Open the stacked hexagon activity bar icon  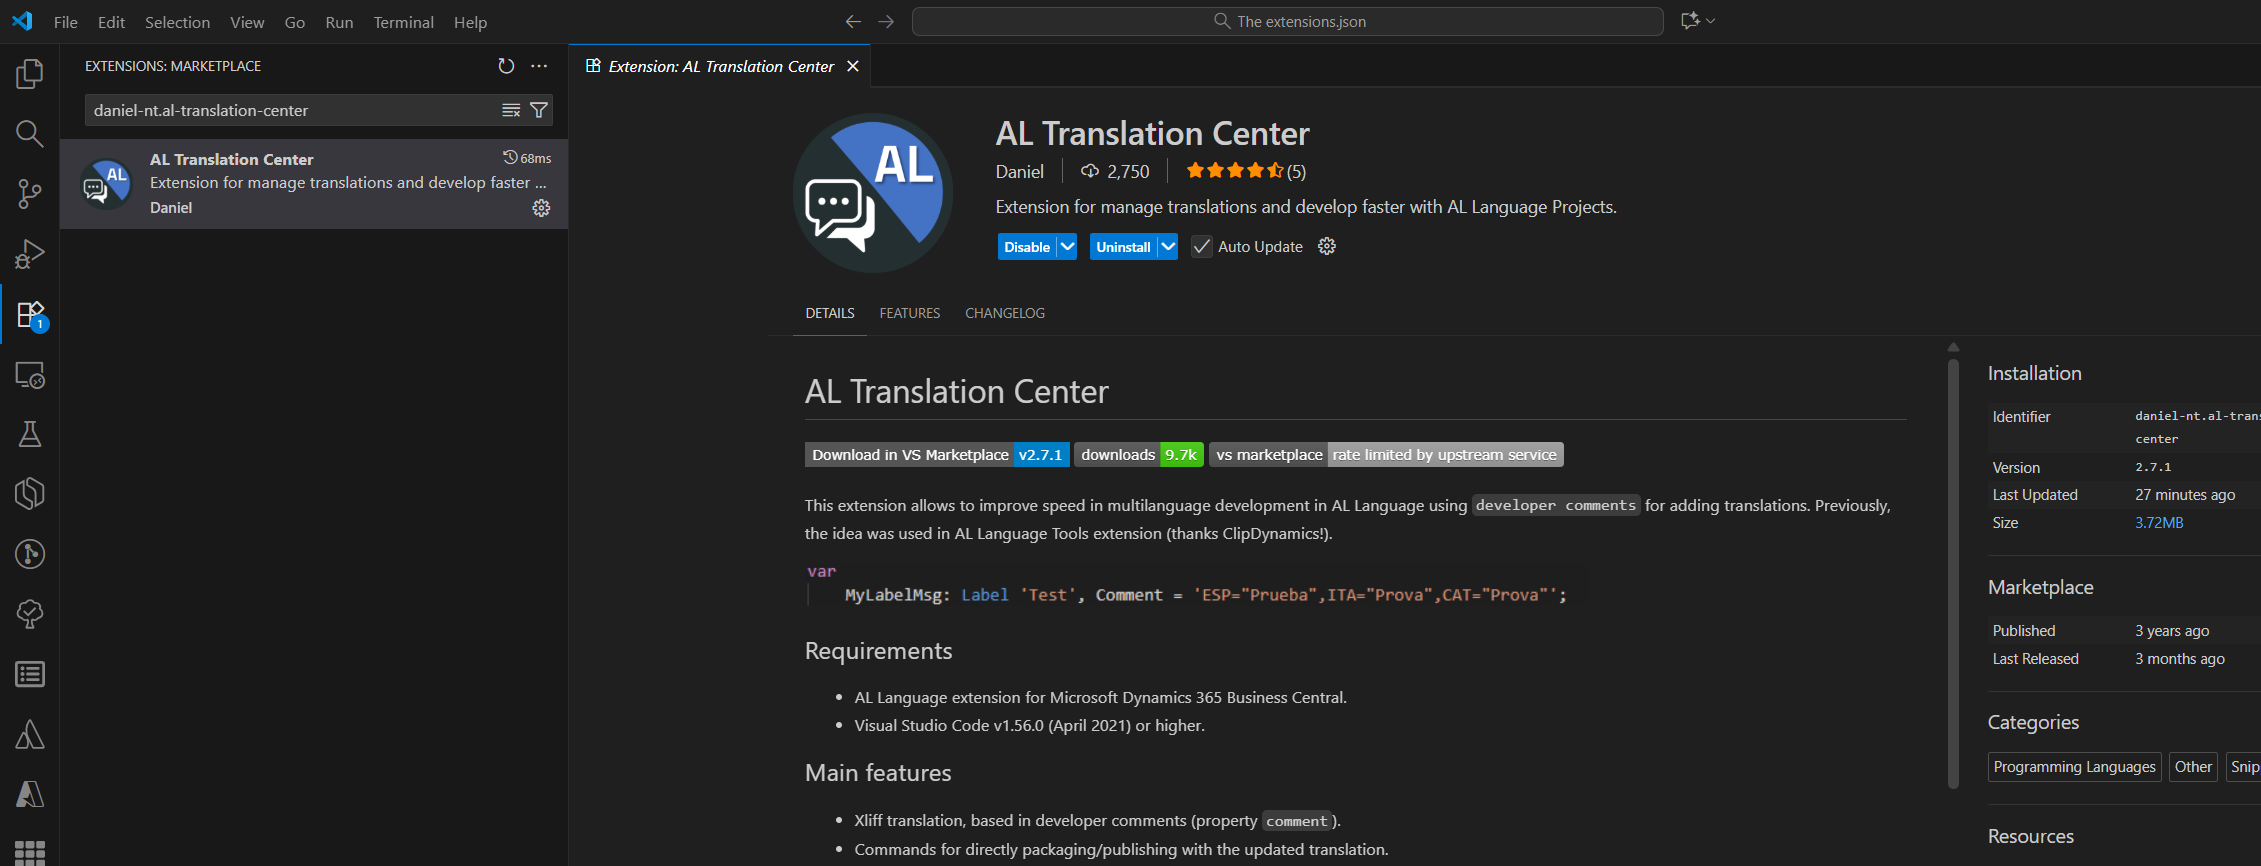[30, 494]
